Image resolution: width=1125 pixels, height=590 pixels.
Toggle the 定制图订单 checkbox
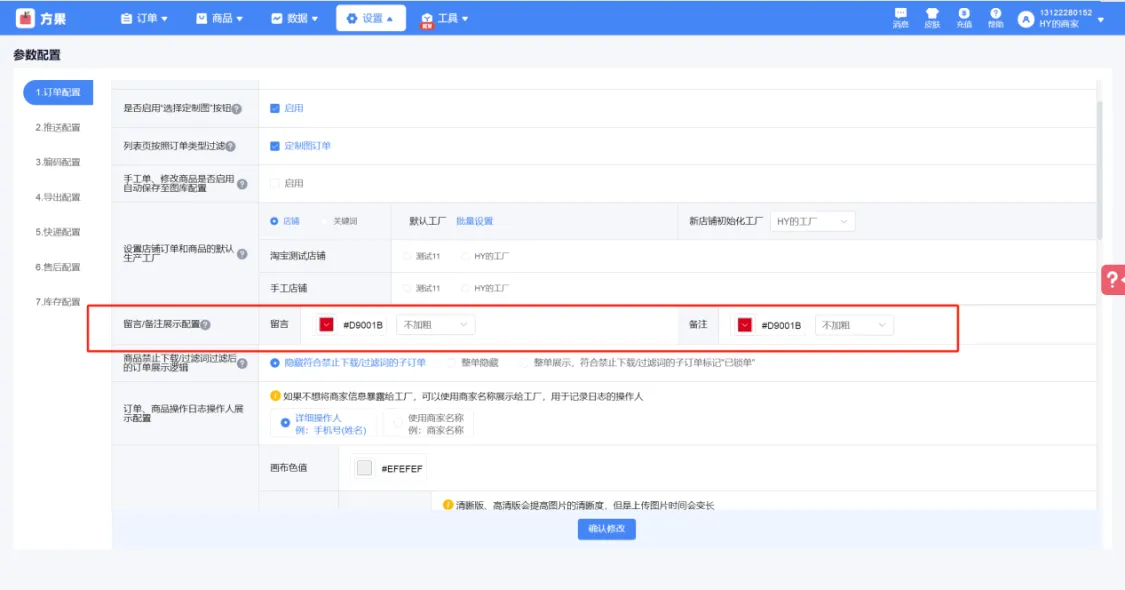tap(275, 145)
